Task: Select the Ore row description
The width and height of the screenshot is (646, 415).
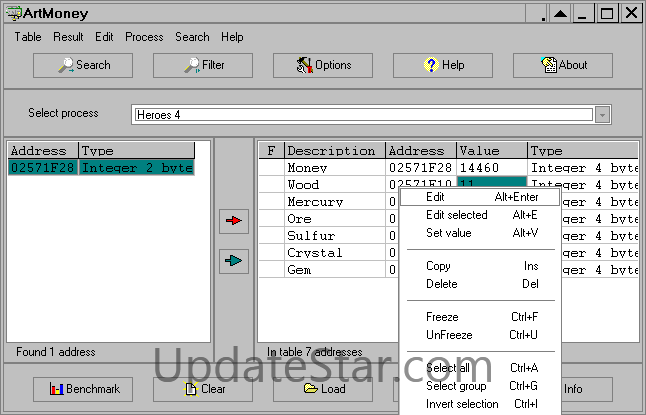Action: (335, 218)
